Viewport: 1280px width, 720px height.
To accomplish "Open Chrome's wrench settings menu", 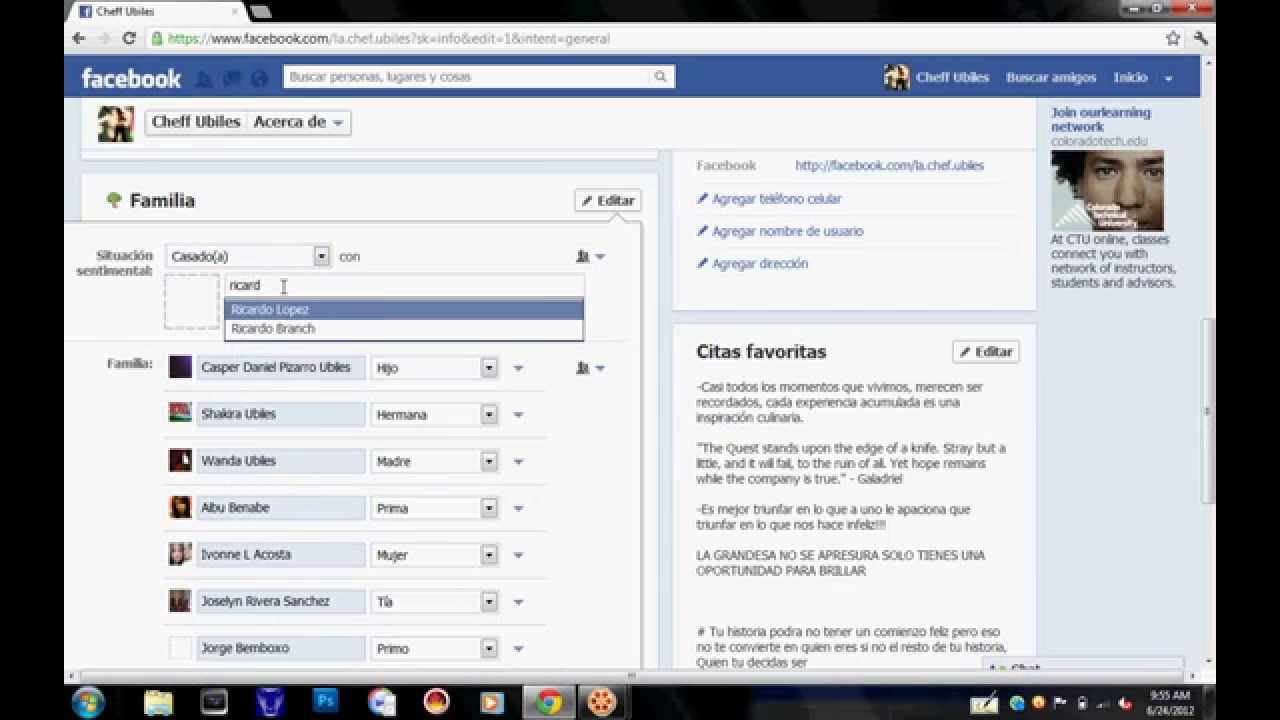I will (1201, 38).
